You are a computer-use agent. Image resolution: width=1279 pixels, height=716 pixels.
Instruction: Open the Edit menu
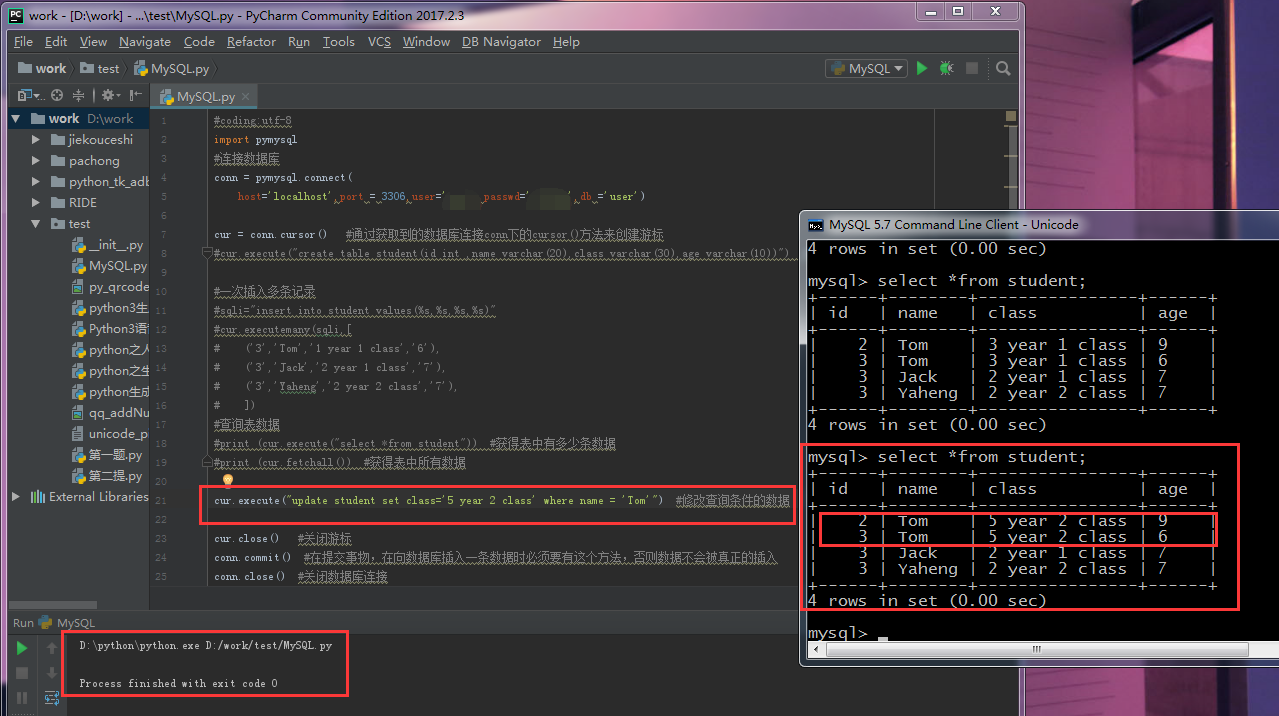pyautogui.click(x=56, y=42)
